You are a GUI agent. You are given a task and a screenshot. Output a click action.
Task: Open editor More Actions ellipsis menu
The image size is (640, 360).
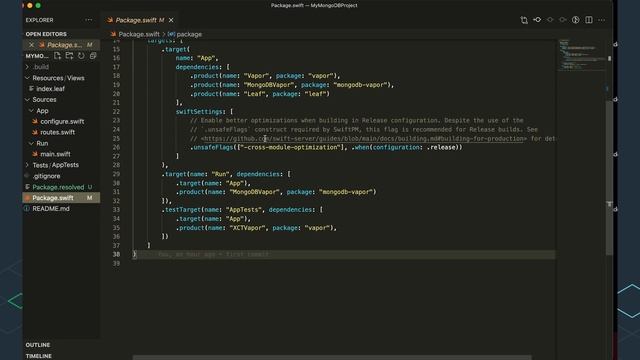coord(602,20)
